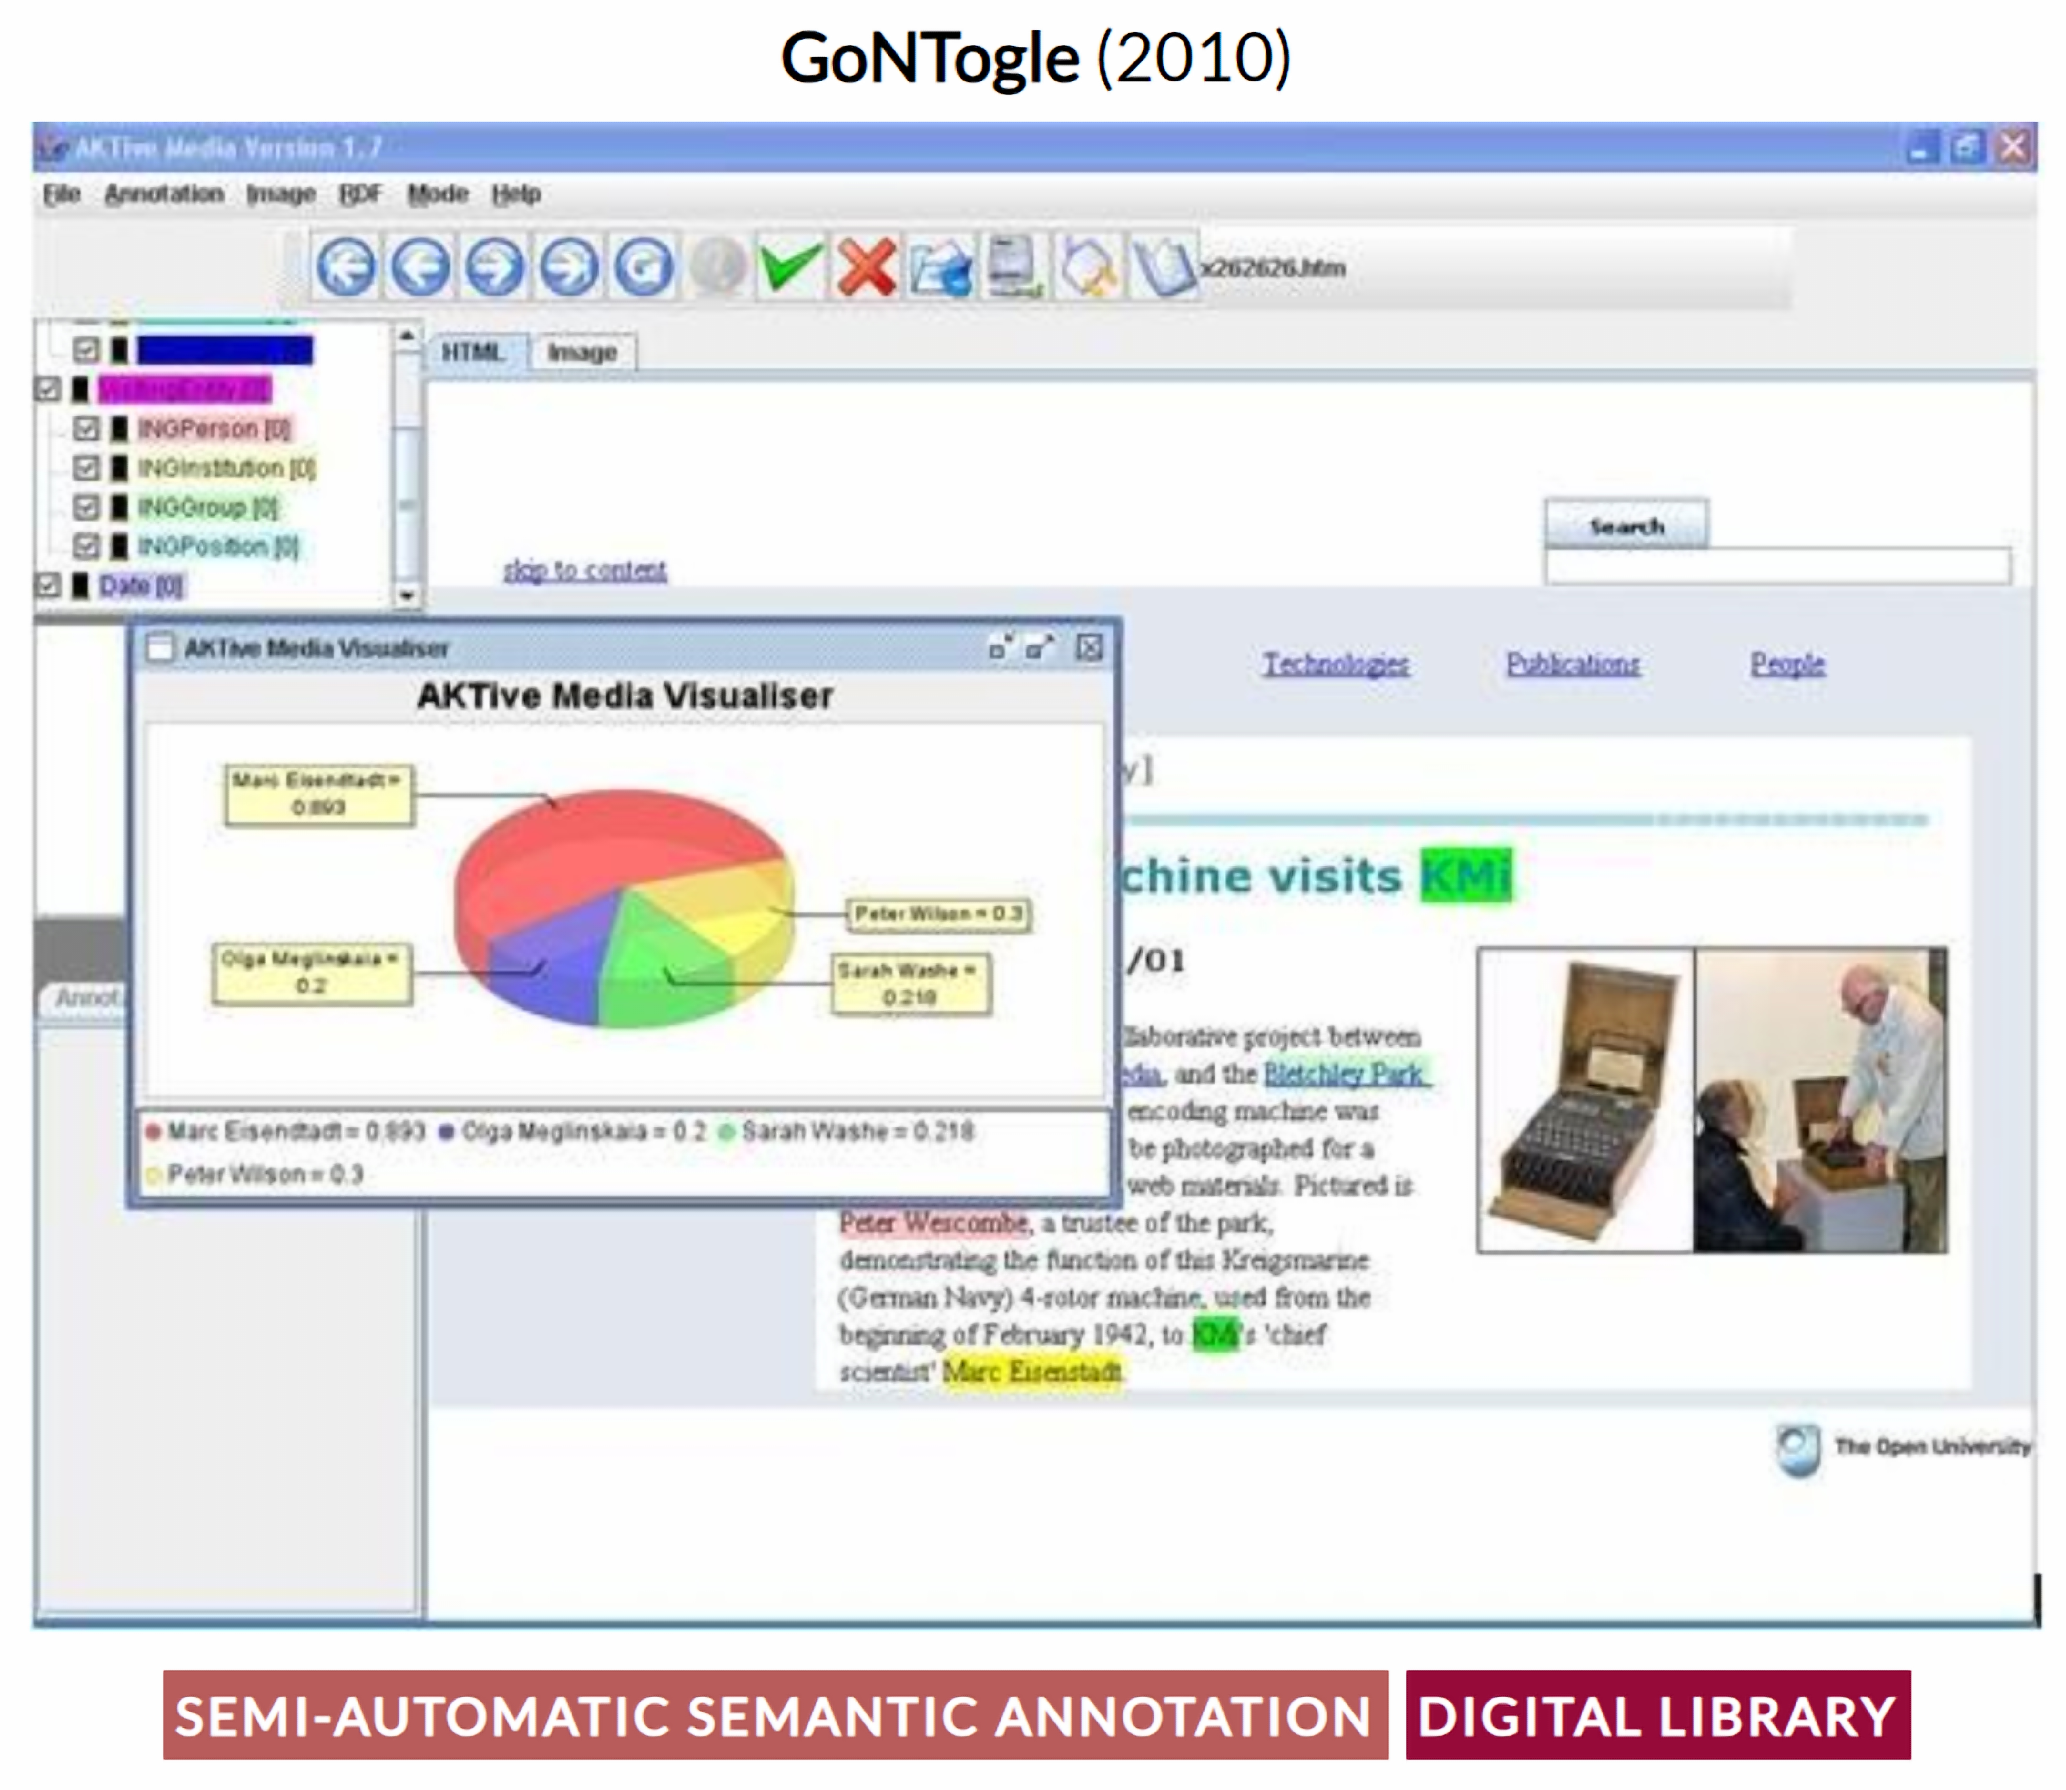Click the last blue forward arrow icon
Viewport: 2066px width, 1790px height.
tap(569, 267)
